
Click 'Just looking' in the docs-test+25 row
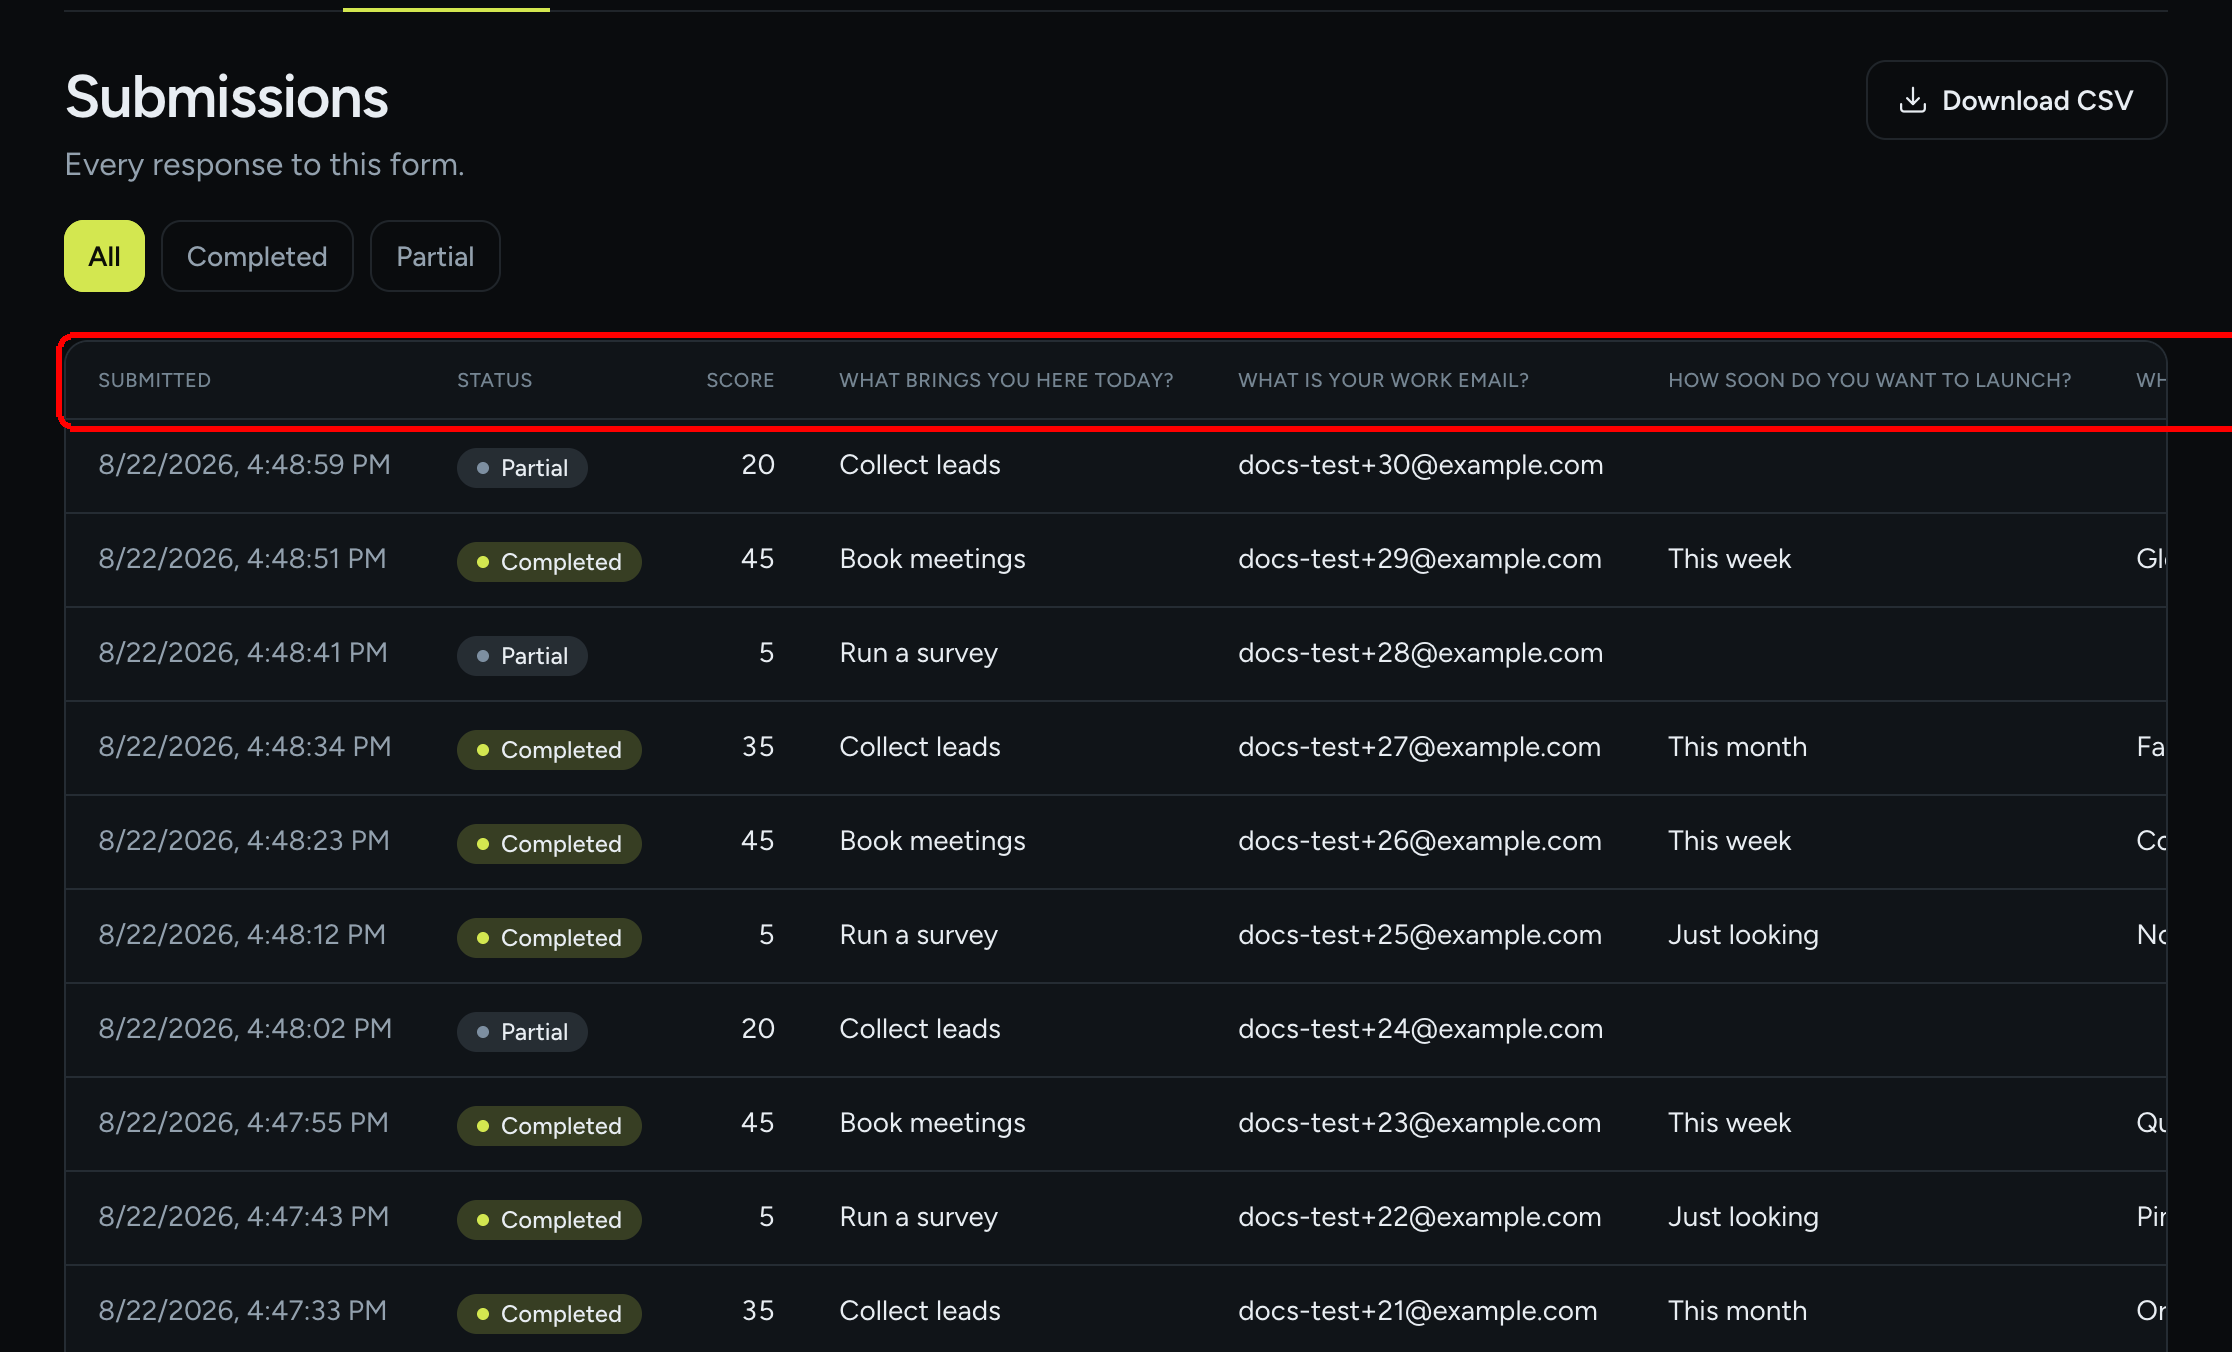coord(1743,935)
